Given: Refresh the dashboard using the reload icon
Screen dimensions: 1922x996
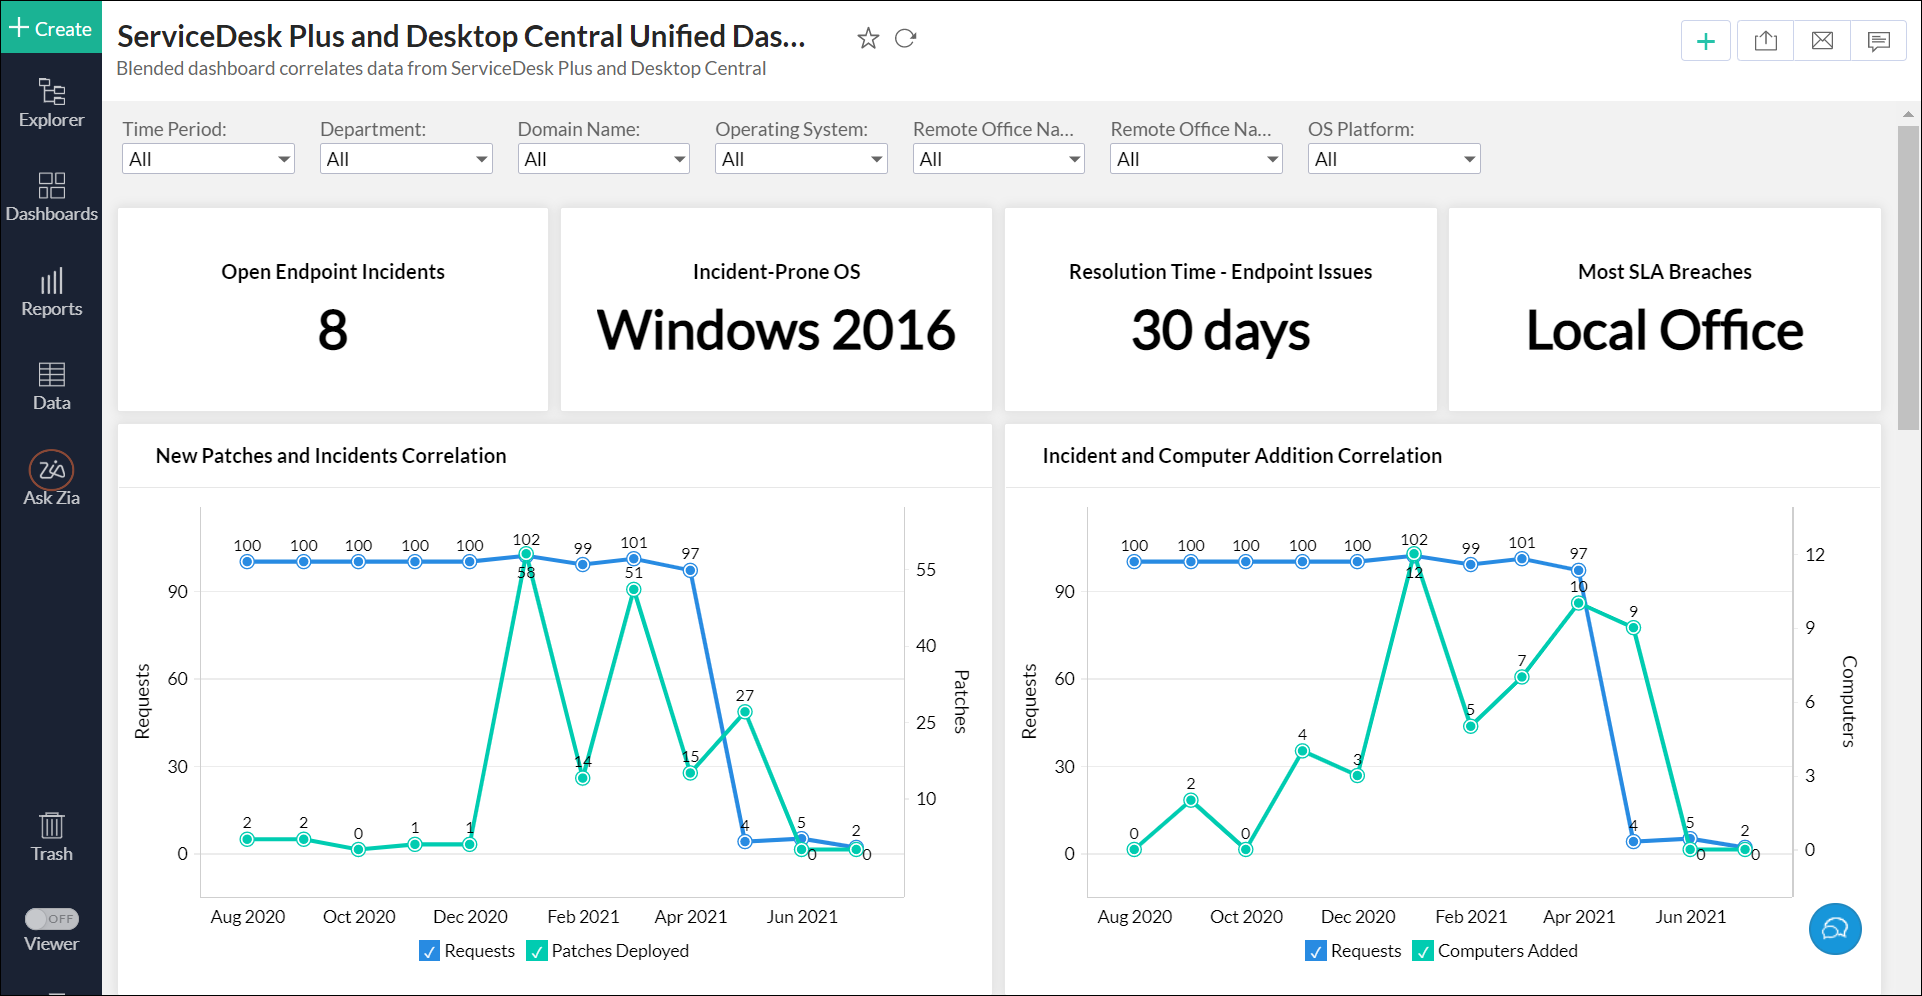Looking at the screenshot, I should tap(905, 39).
